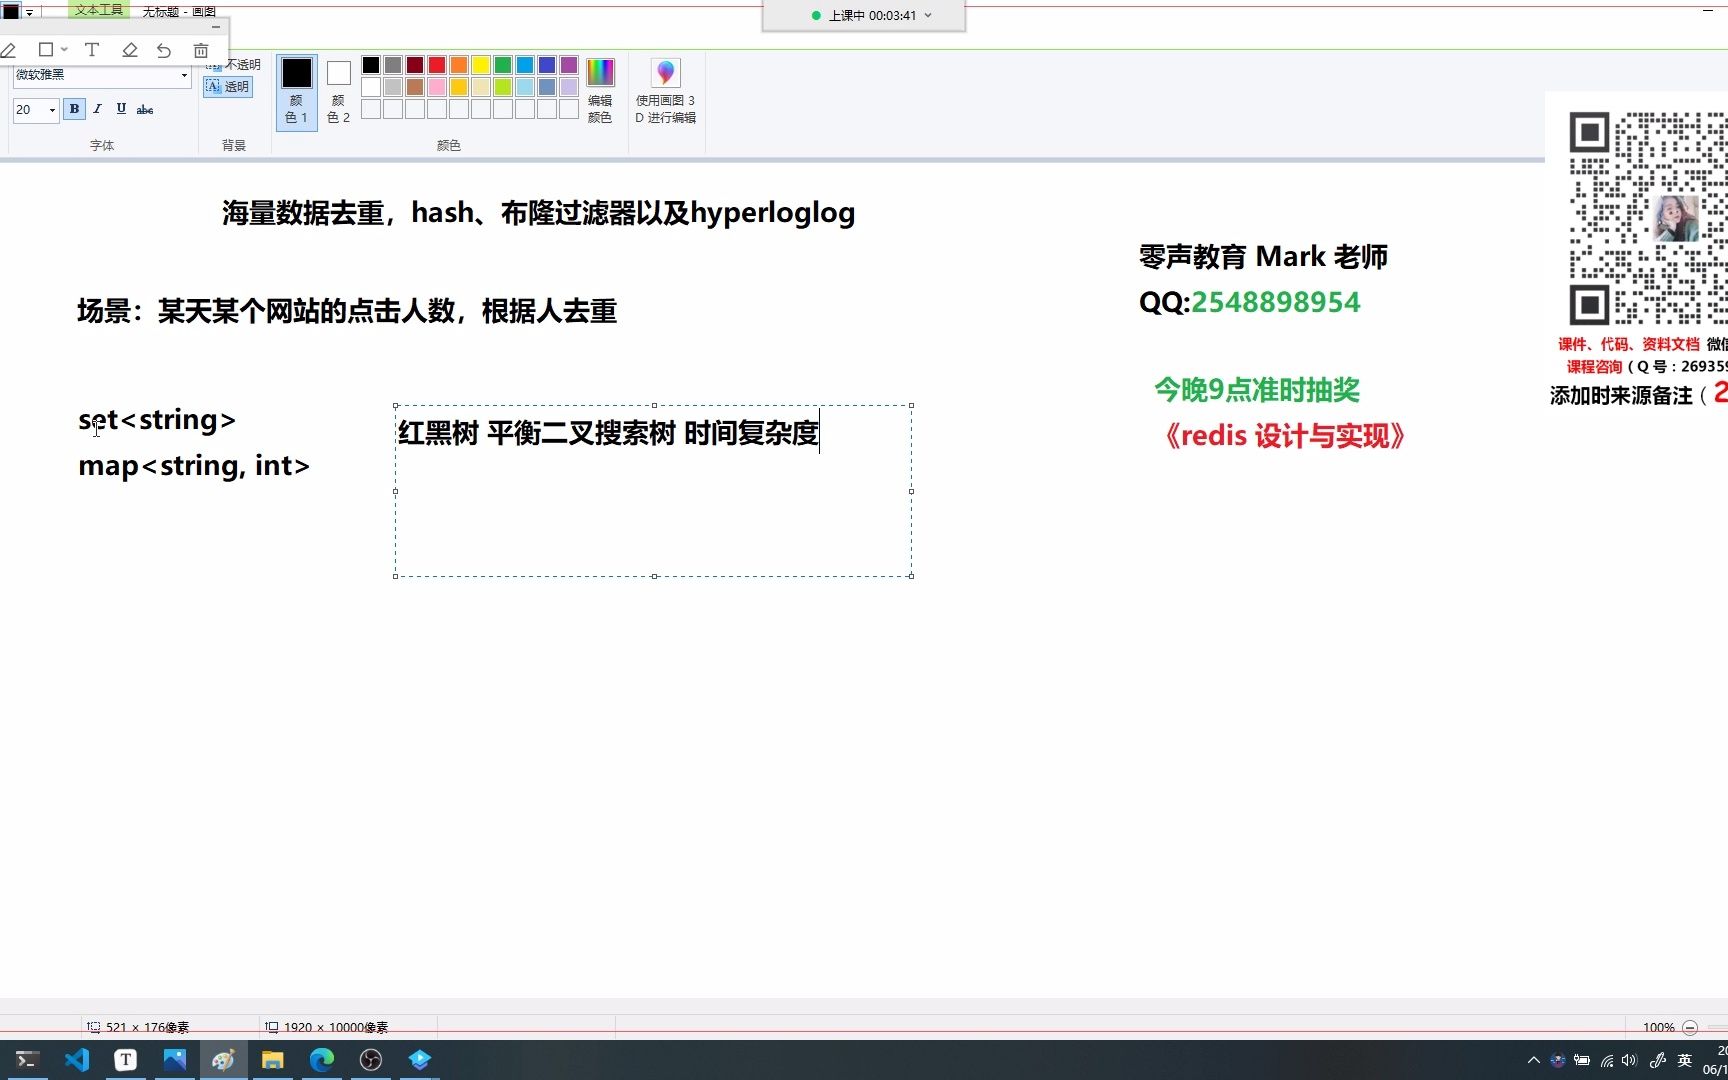Minimize the floating annotation toolbar
Image resolution: width=1728 pixels, height=1080 pixels.
click(216, 27)
